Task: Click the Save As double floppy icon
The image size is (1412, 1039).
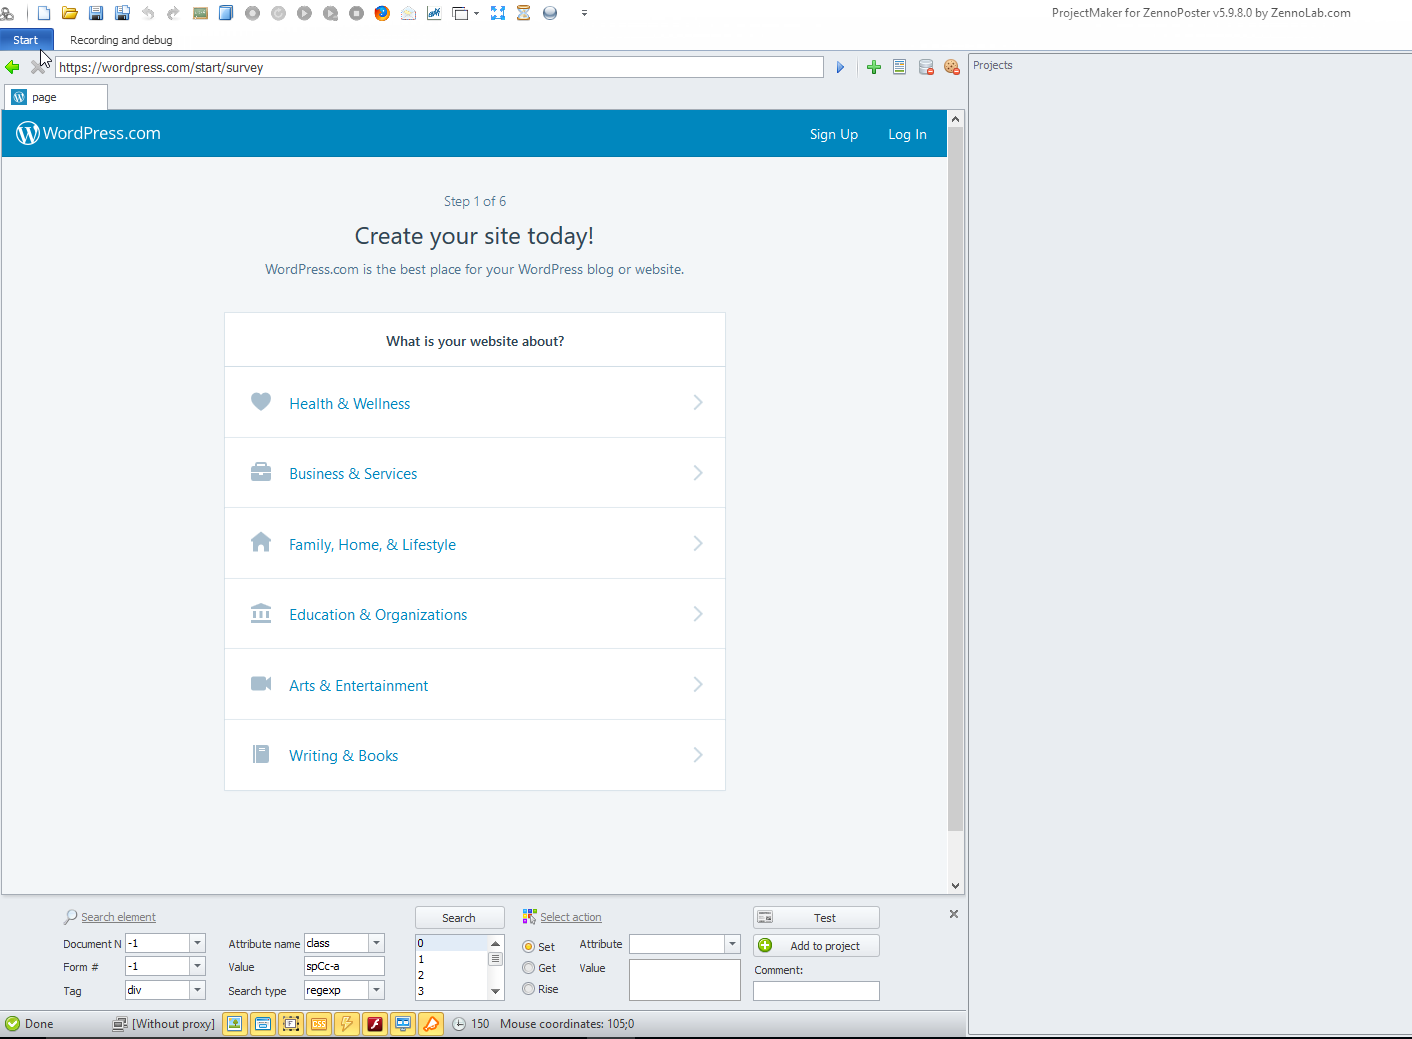Action: (x=122, y=13)
